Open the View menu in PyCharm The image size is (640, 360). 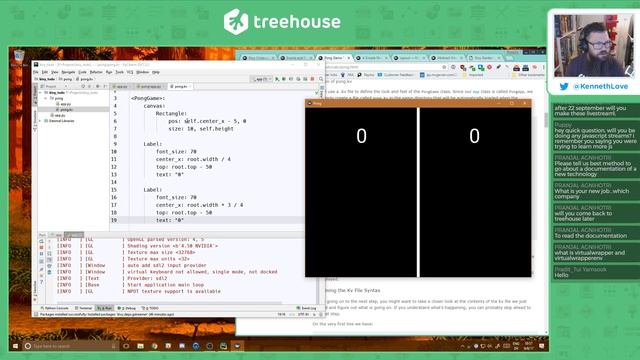pos(55,72)
